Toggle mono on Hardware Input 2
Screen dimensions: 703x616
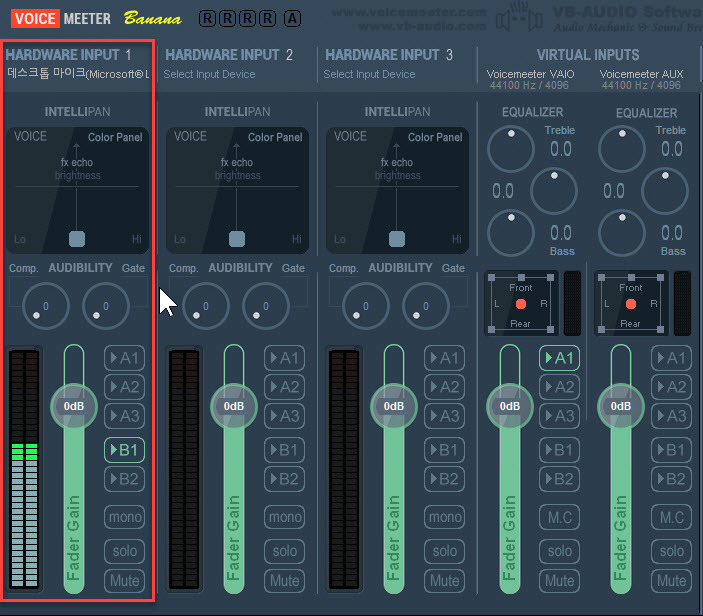[285, 517]
